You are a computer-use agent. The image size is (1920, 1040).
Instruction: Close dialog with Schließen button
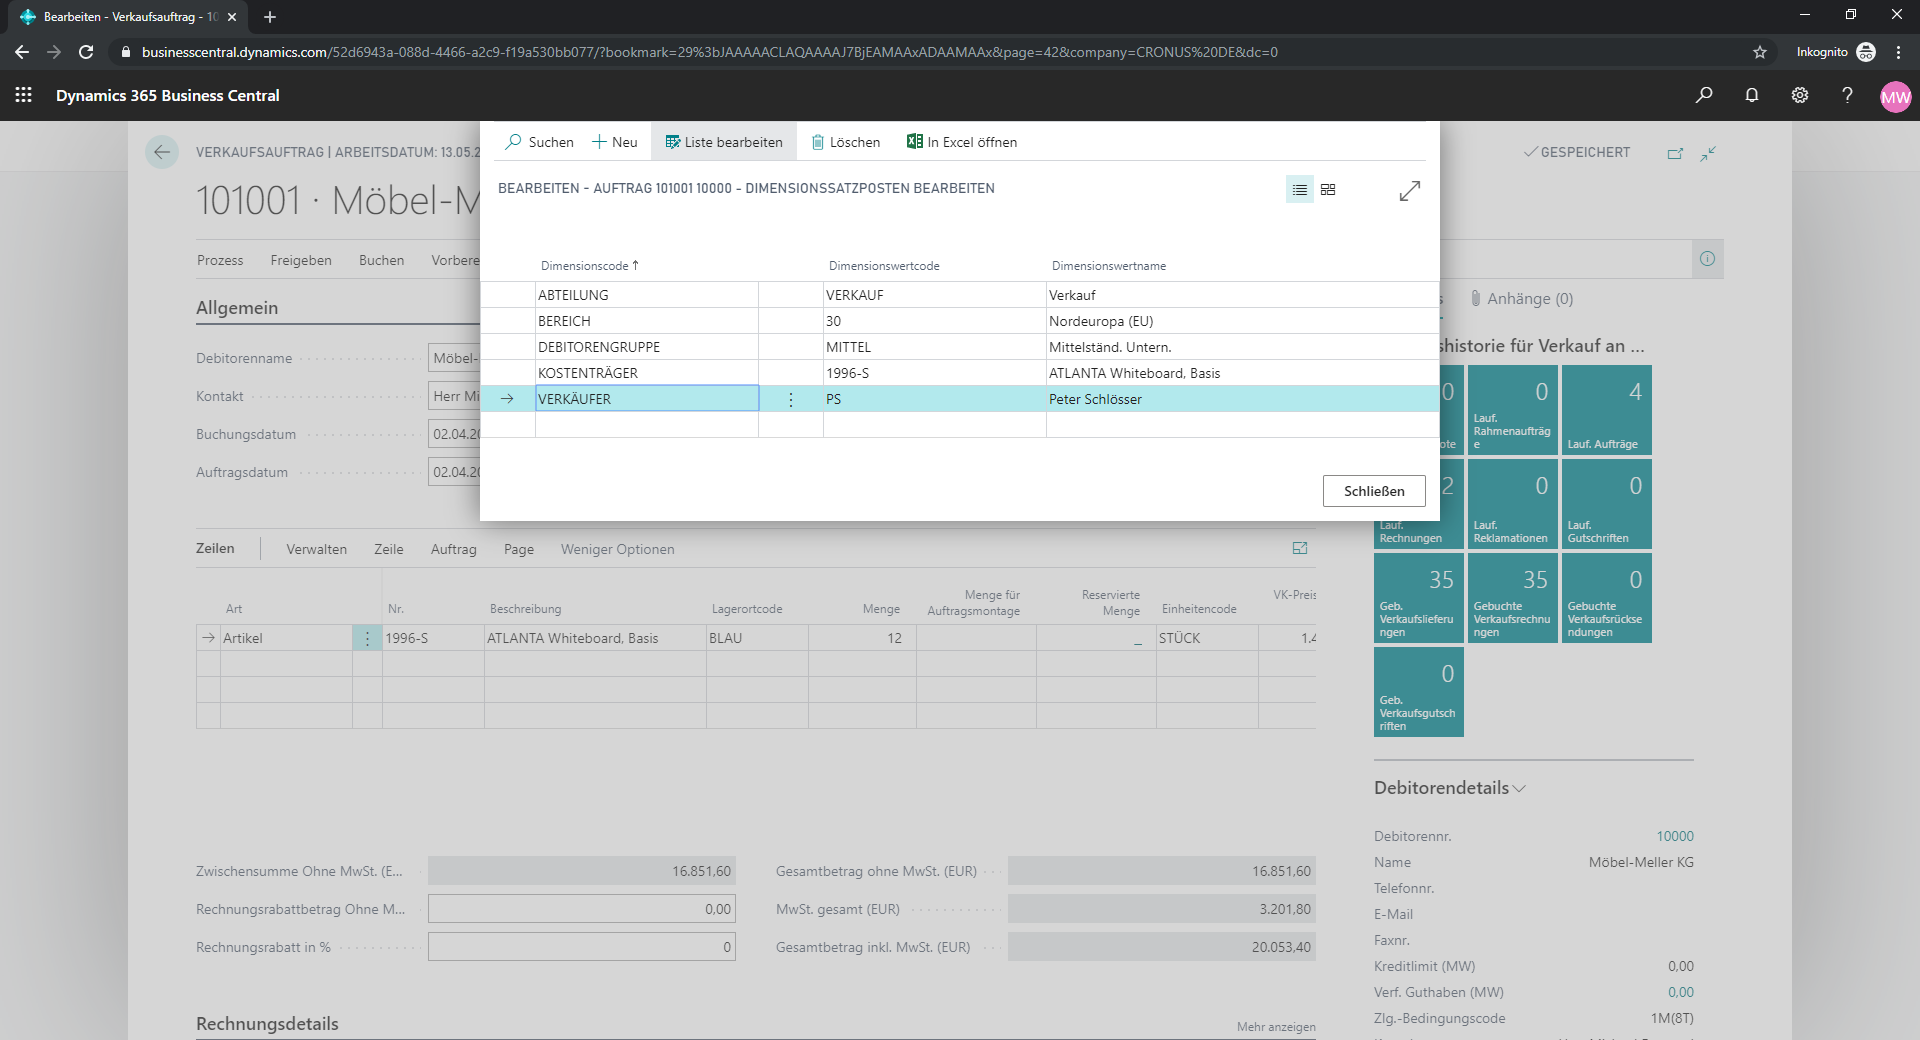[x=1374, y=491]
